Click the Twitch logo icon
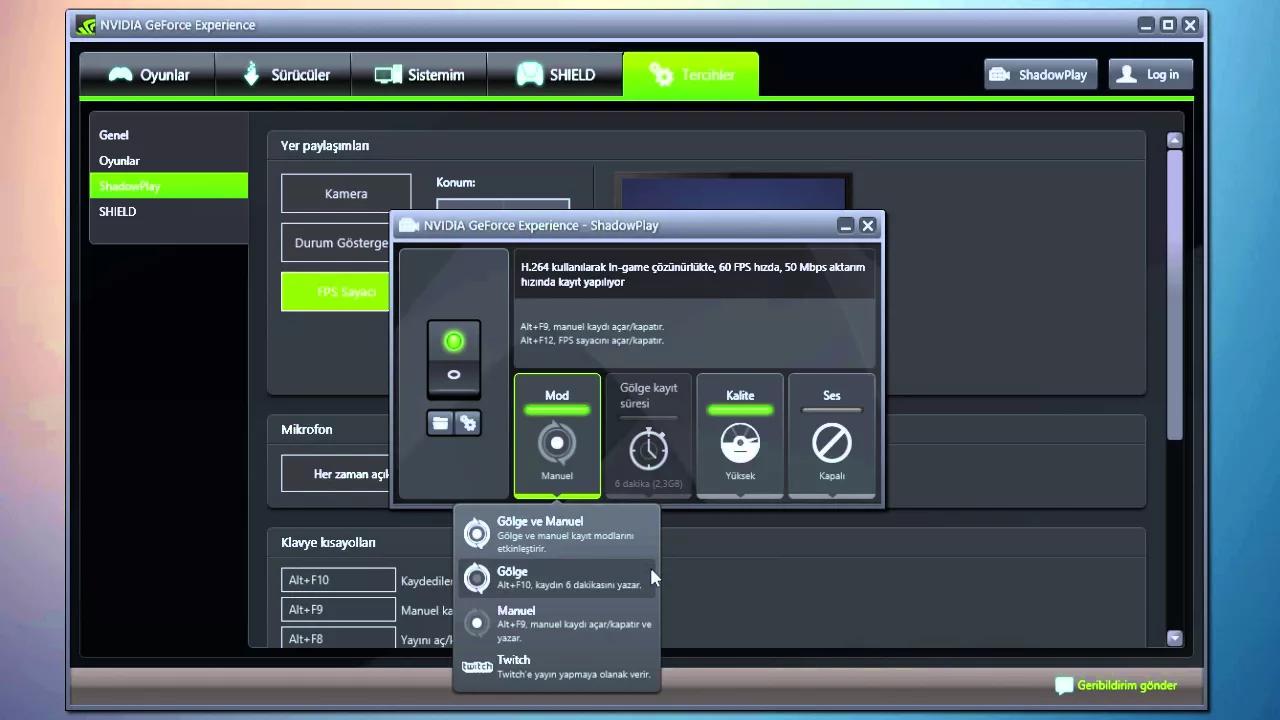Screen dimensions: 1280x720 pos(477,667)
